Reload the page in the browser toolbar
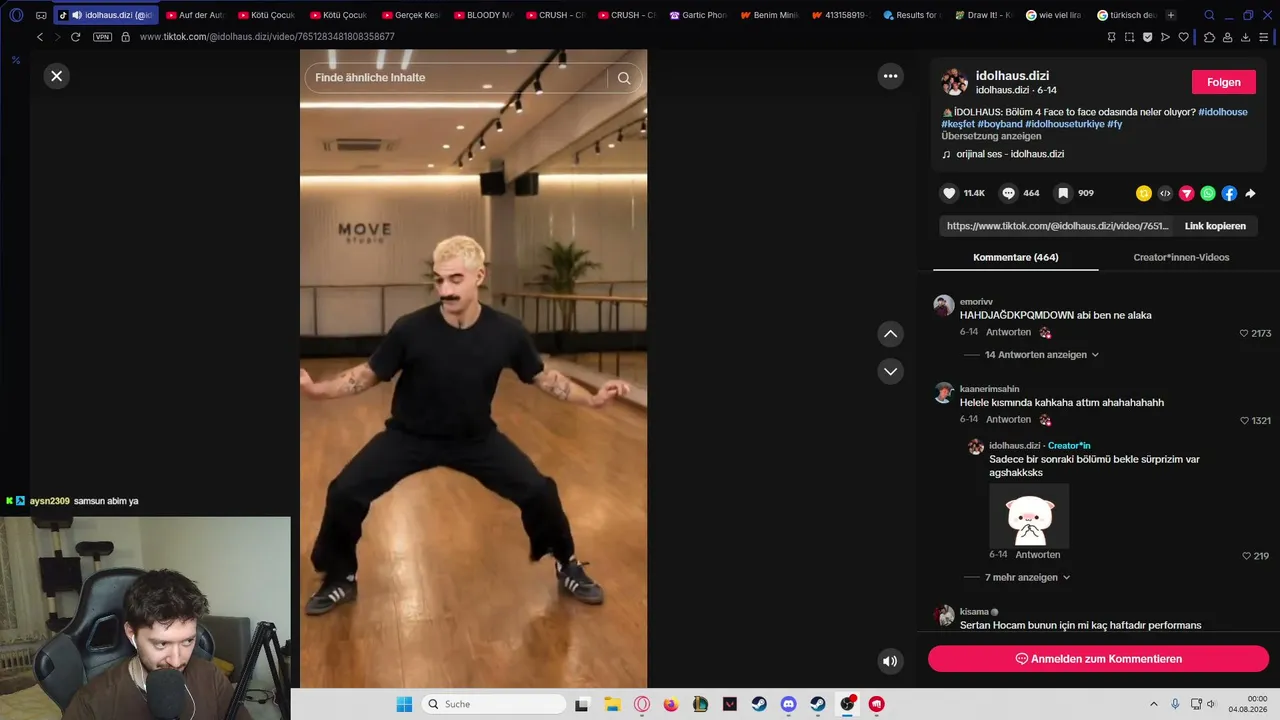The height and width of the screenshot is (720, 1280). coord(75,37)
